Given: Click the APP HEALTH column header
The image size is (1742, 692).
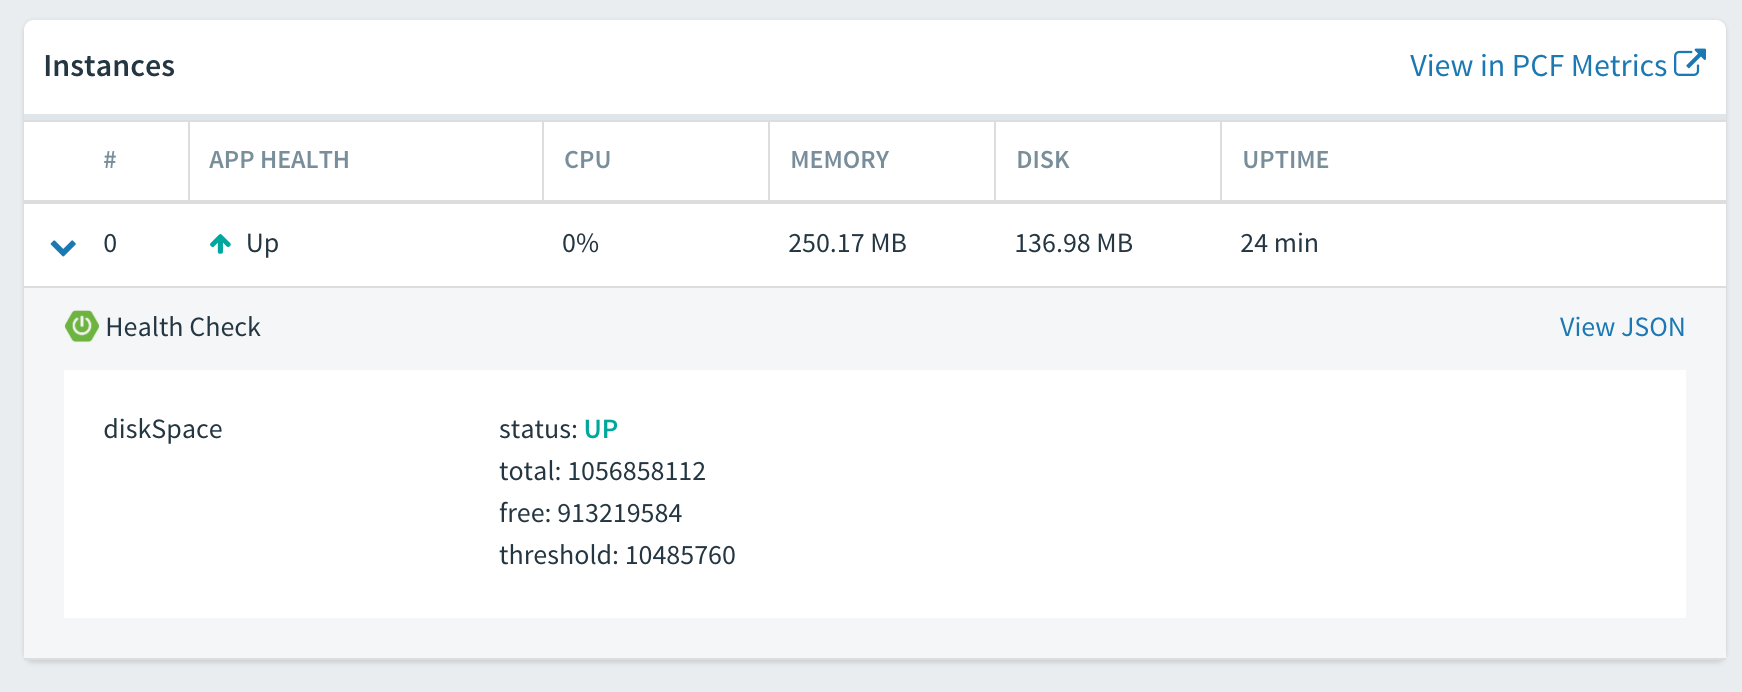Looking at the screenshot, I should (x=279, y=160).
